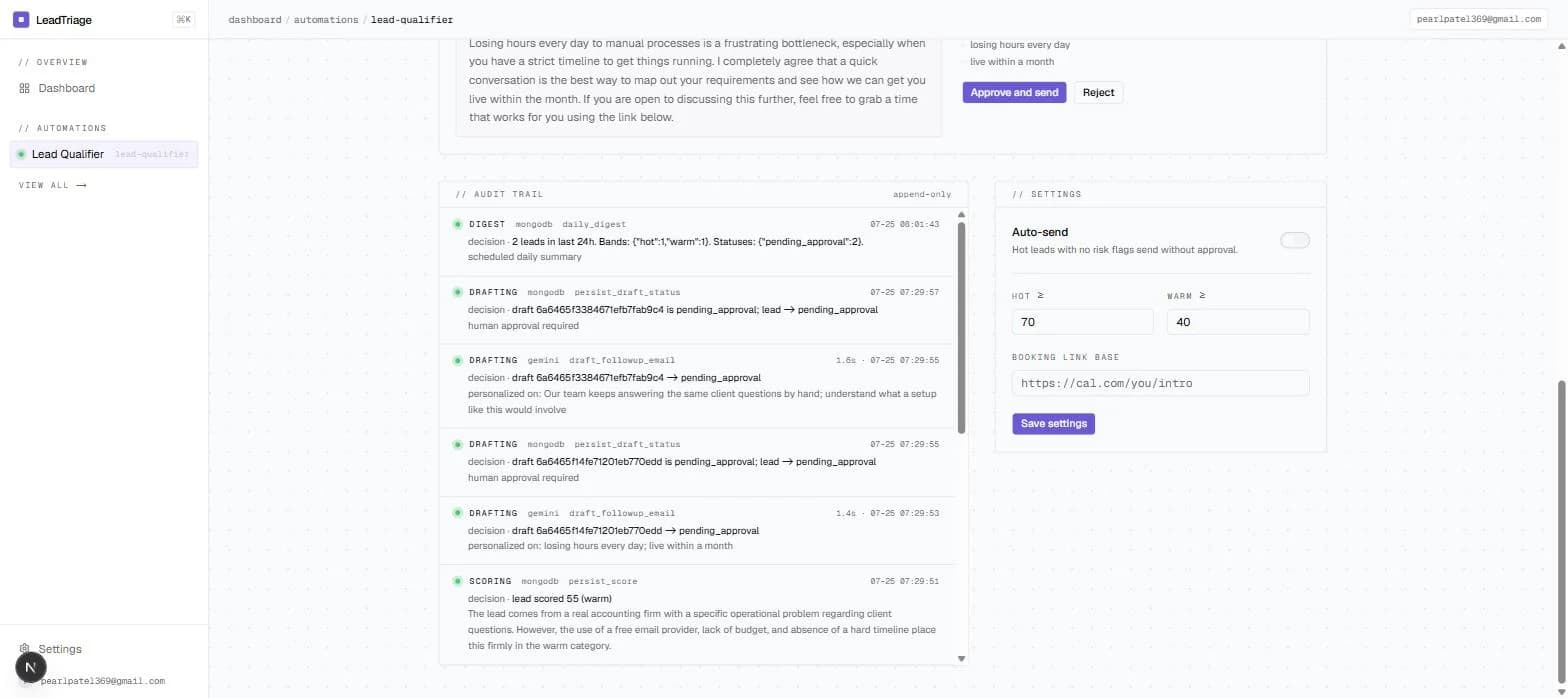
Task: Click the audit trail scroll-up arrow
Action: click(x=962, y=214)
